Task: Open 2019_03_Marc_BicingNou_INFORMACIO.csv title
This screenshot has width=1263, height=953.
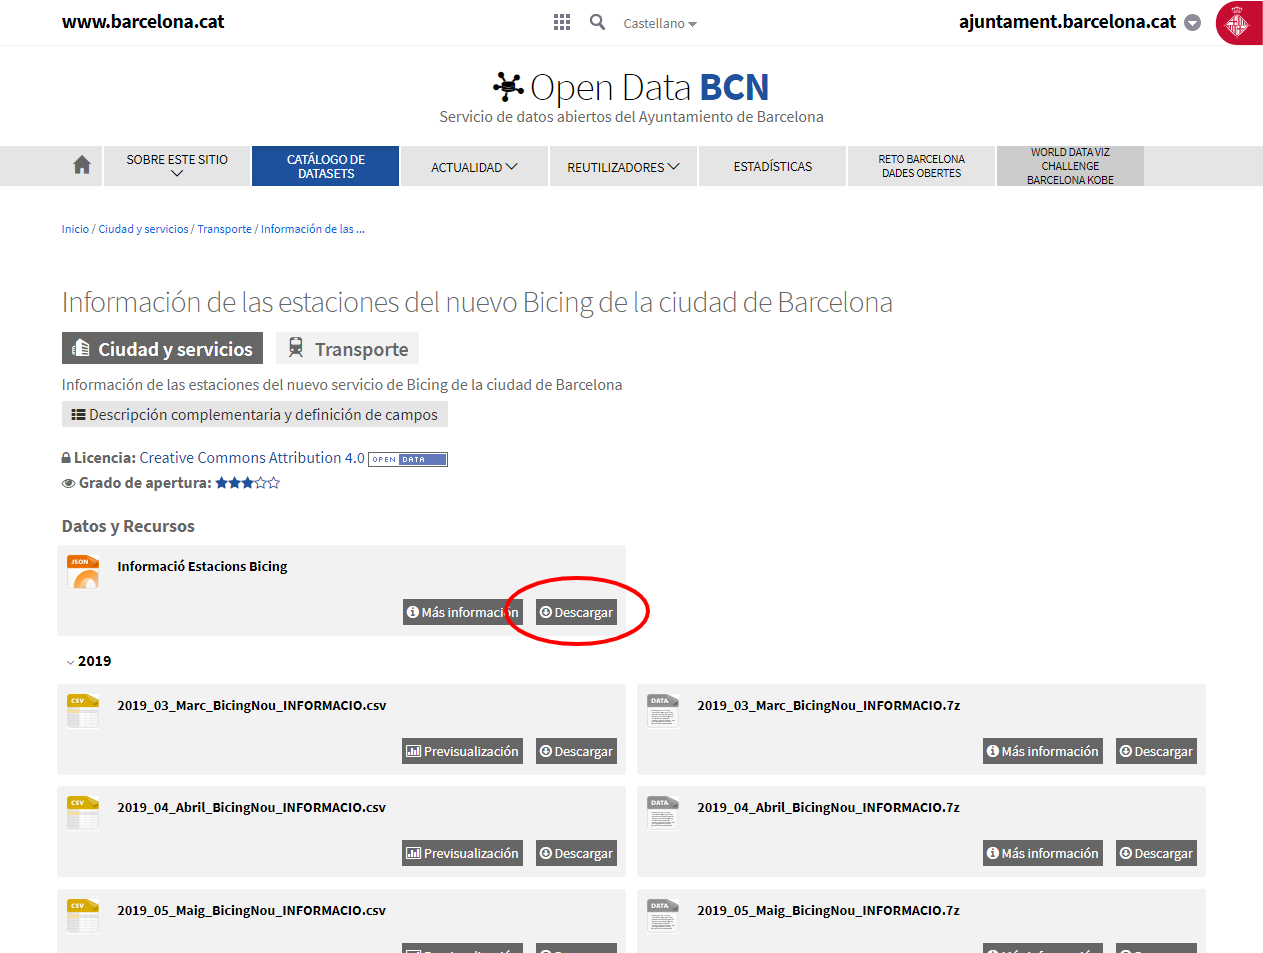Action: click(251, 705)
